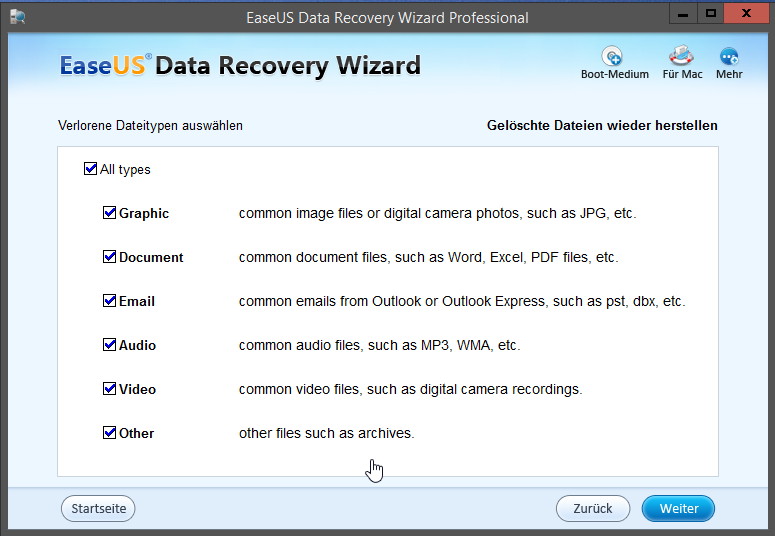Click the Zurück button
This screenshot has height=536, width=775.
pyautogui.click(x=593, y=508)
